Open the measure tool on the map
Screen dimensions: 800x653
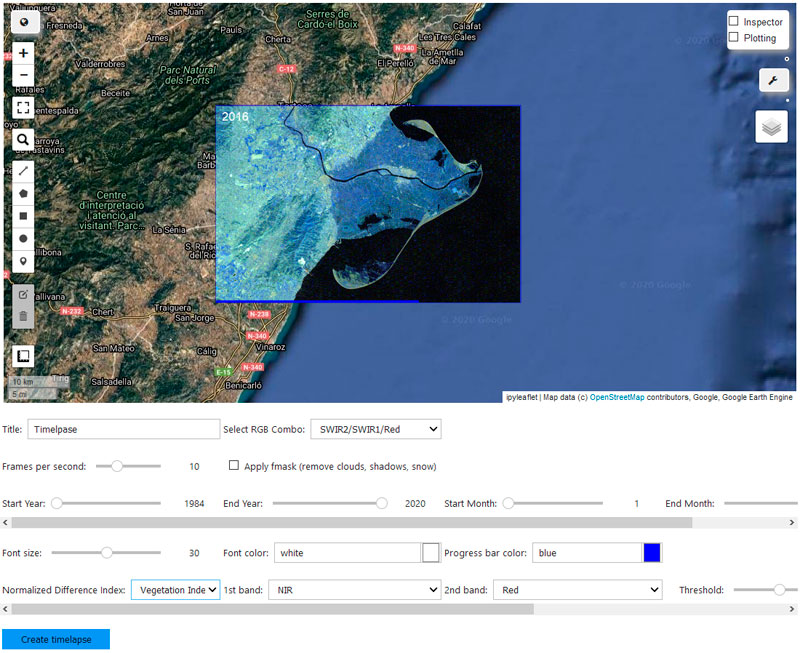click(x=23, y=356)
